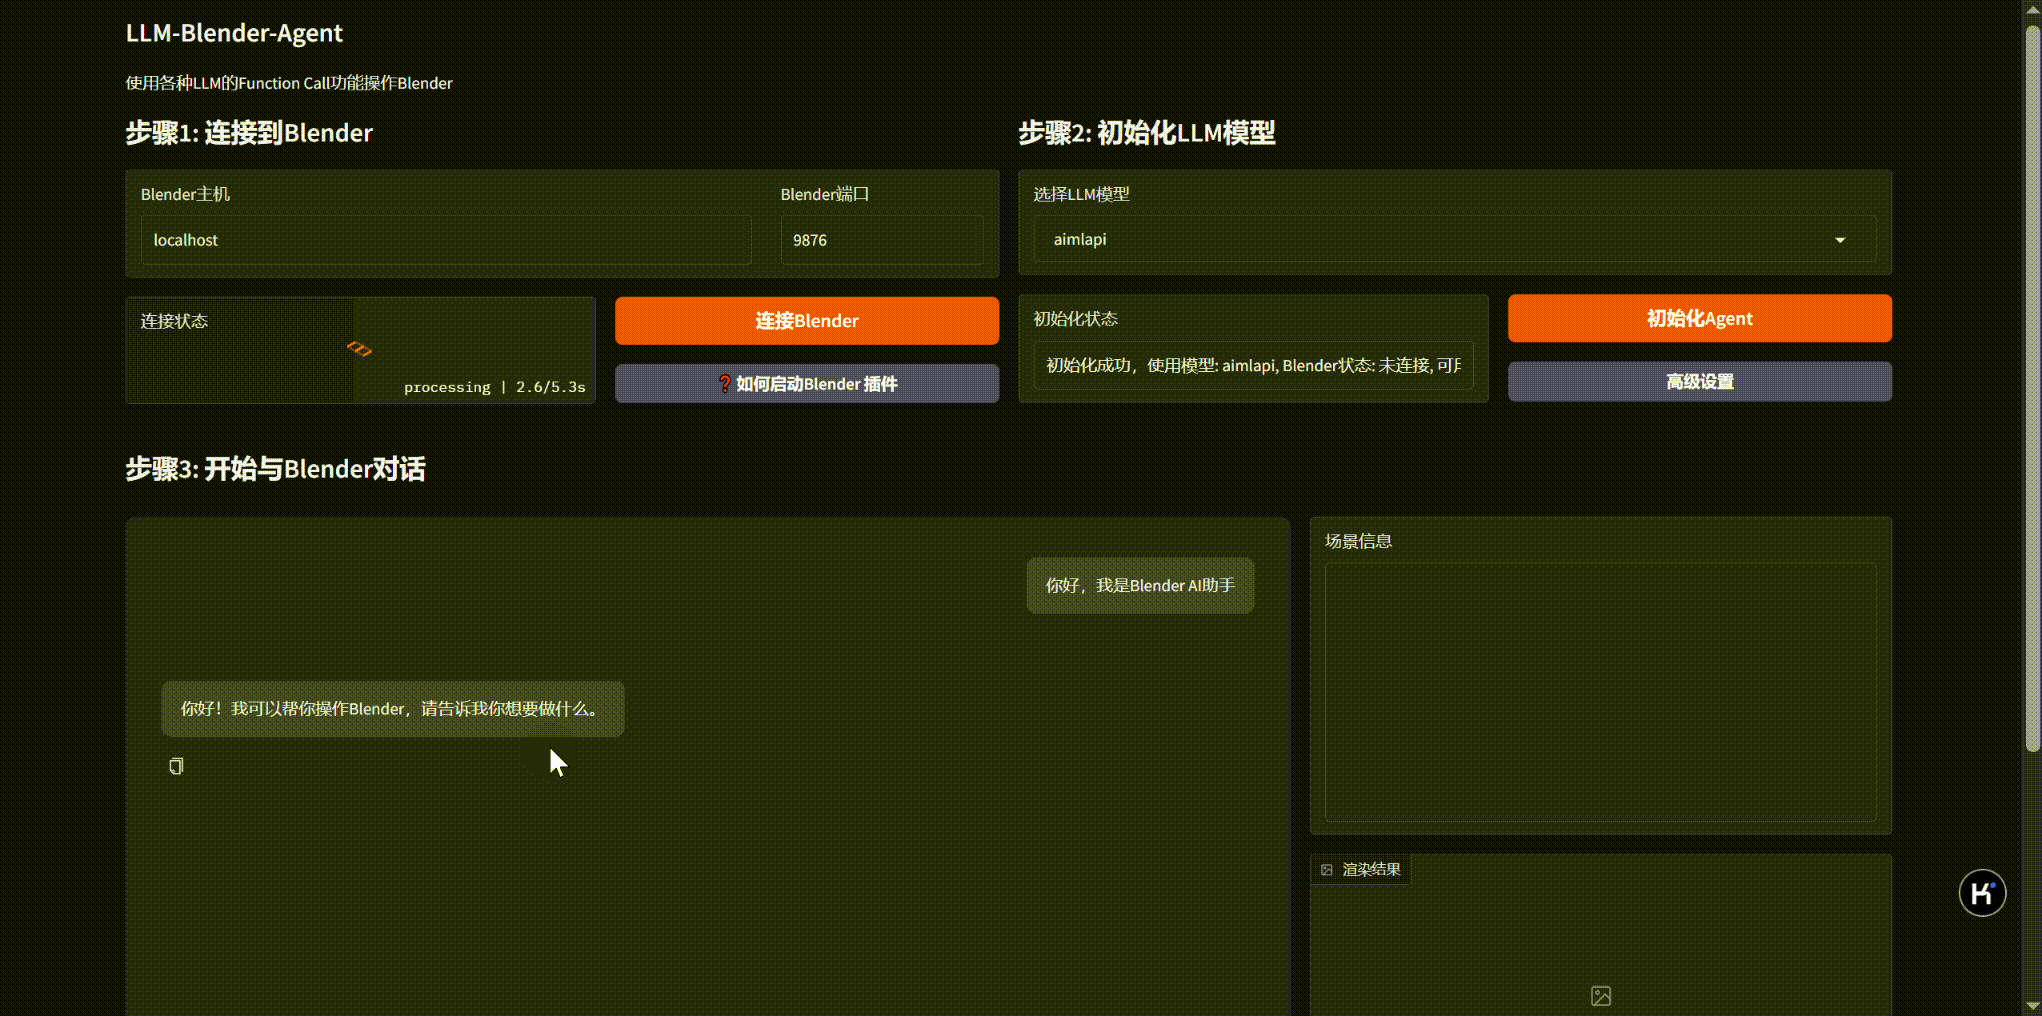Click the 步骤3: 开始与Blender对话 heading

pyautogui.click(x=276, y=469)
